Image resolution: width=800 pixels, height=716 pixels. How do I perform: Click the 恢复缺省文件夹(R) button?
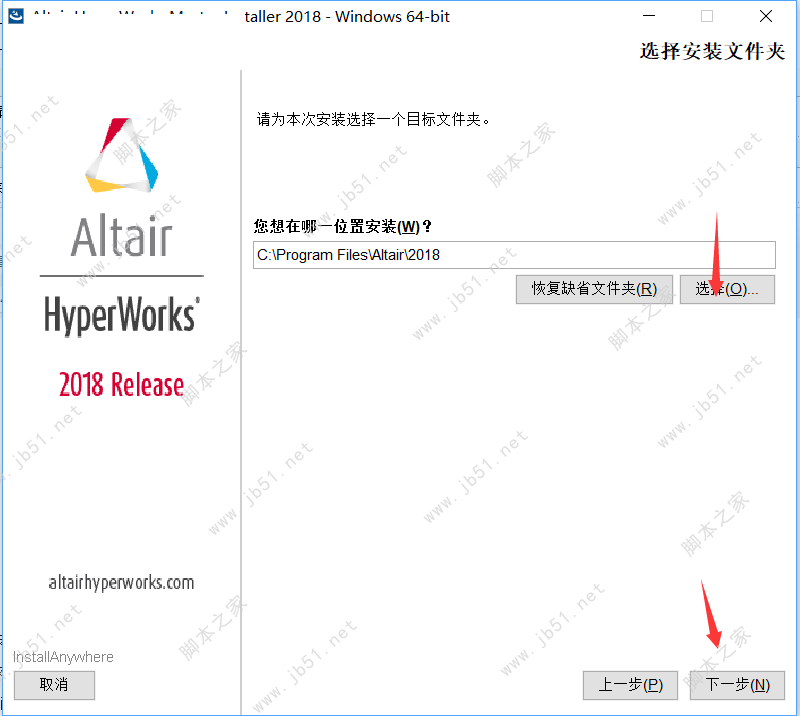pyautogui.click(x=594, y=289)
